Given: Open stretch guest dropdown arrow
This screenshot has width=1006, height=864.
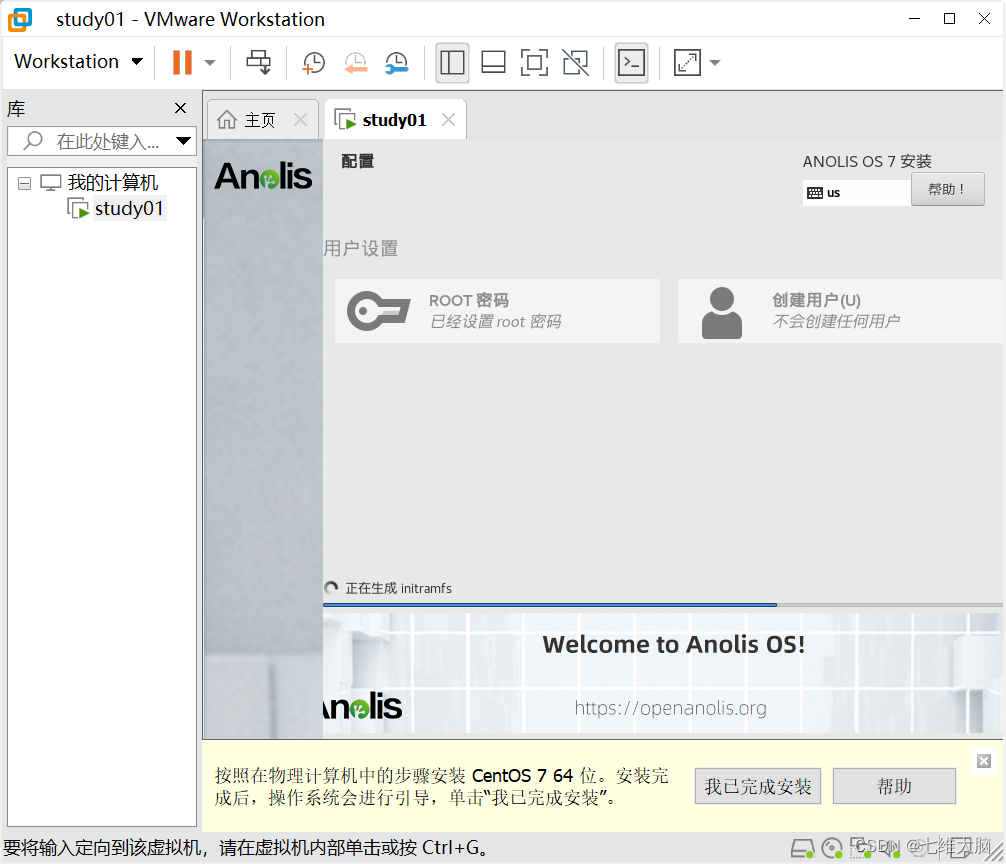Looking at the screenshot, I should point(715,63).
